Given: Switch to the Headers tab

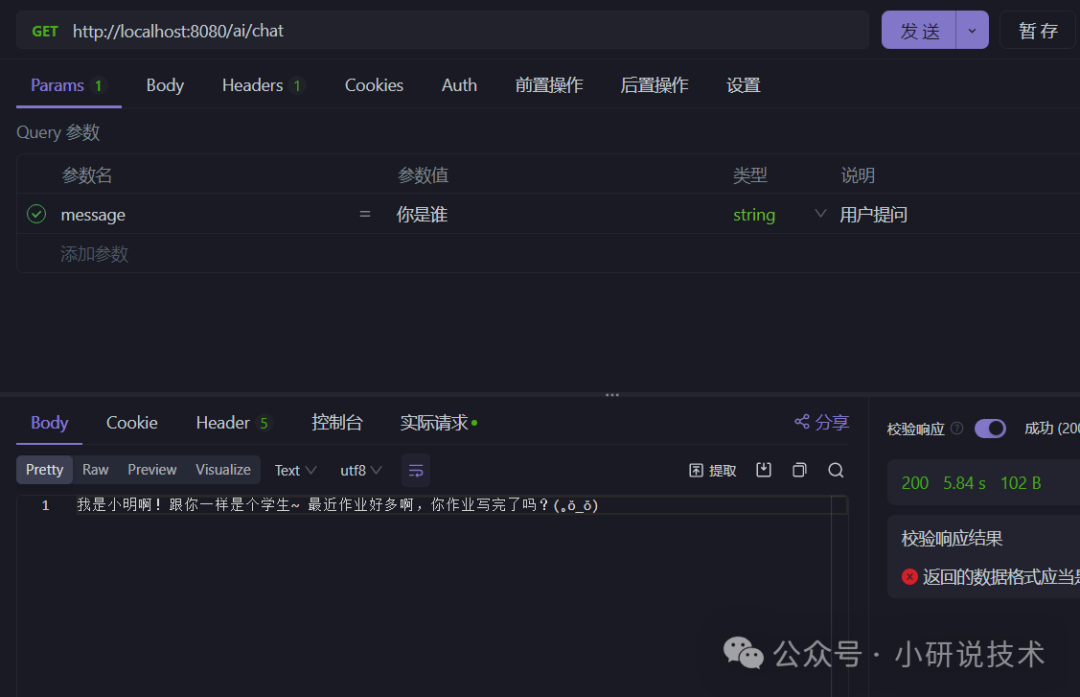Looking at the screenshot, I should 252,85.
